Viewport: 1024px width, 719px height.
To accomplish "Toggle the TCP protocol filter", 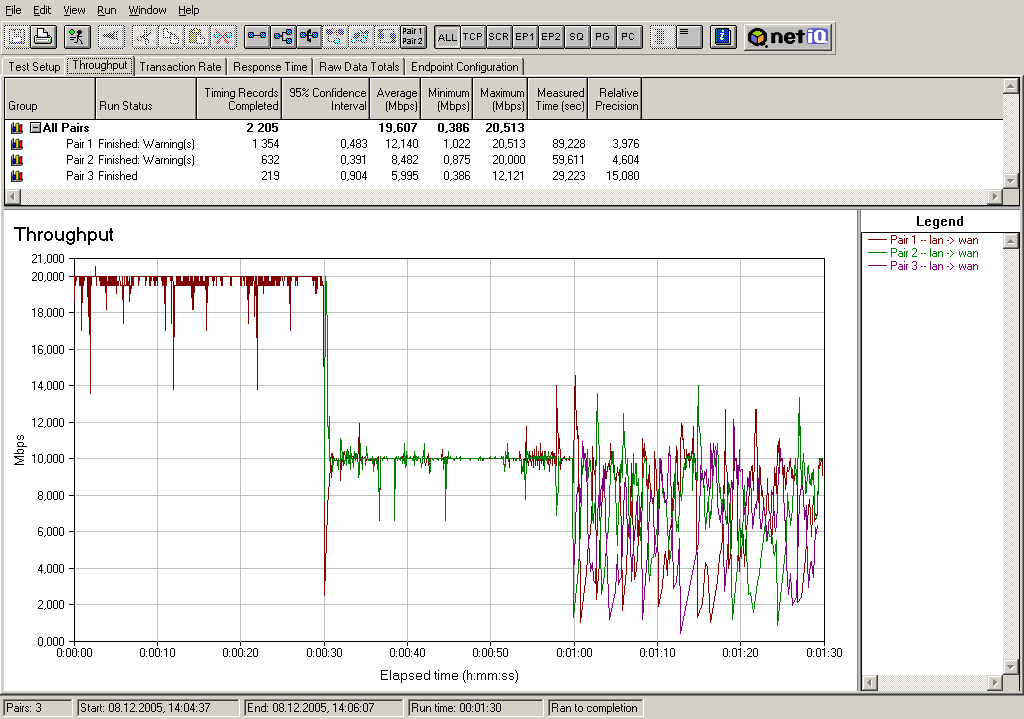I will pyautogui.click(x=473, y=37).
